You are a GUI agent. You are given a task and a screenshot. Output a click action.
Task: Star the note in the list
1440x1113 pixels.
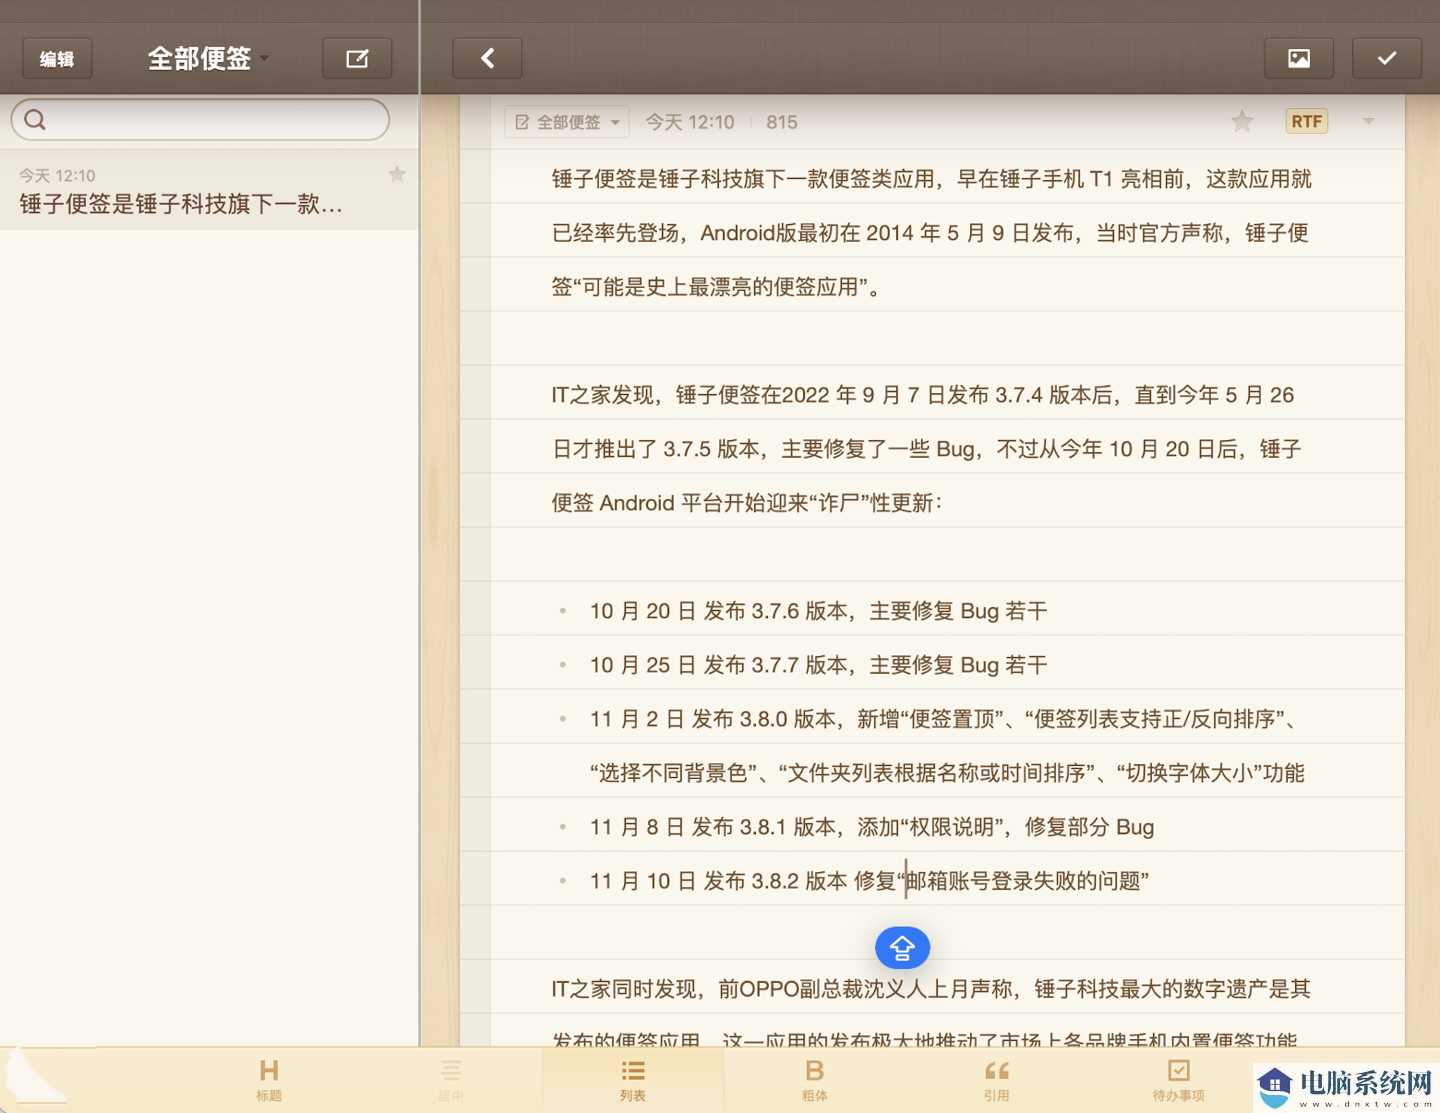pyautogui.click(x=397, y=174)
